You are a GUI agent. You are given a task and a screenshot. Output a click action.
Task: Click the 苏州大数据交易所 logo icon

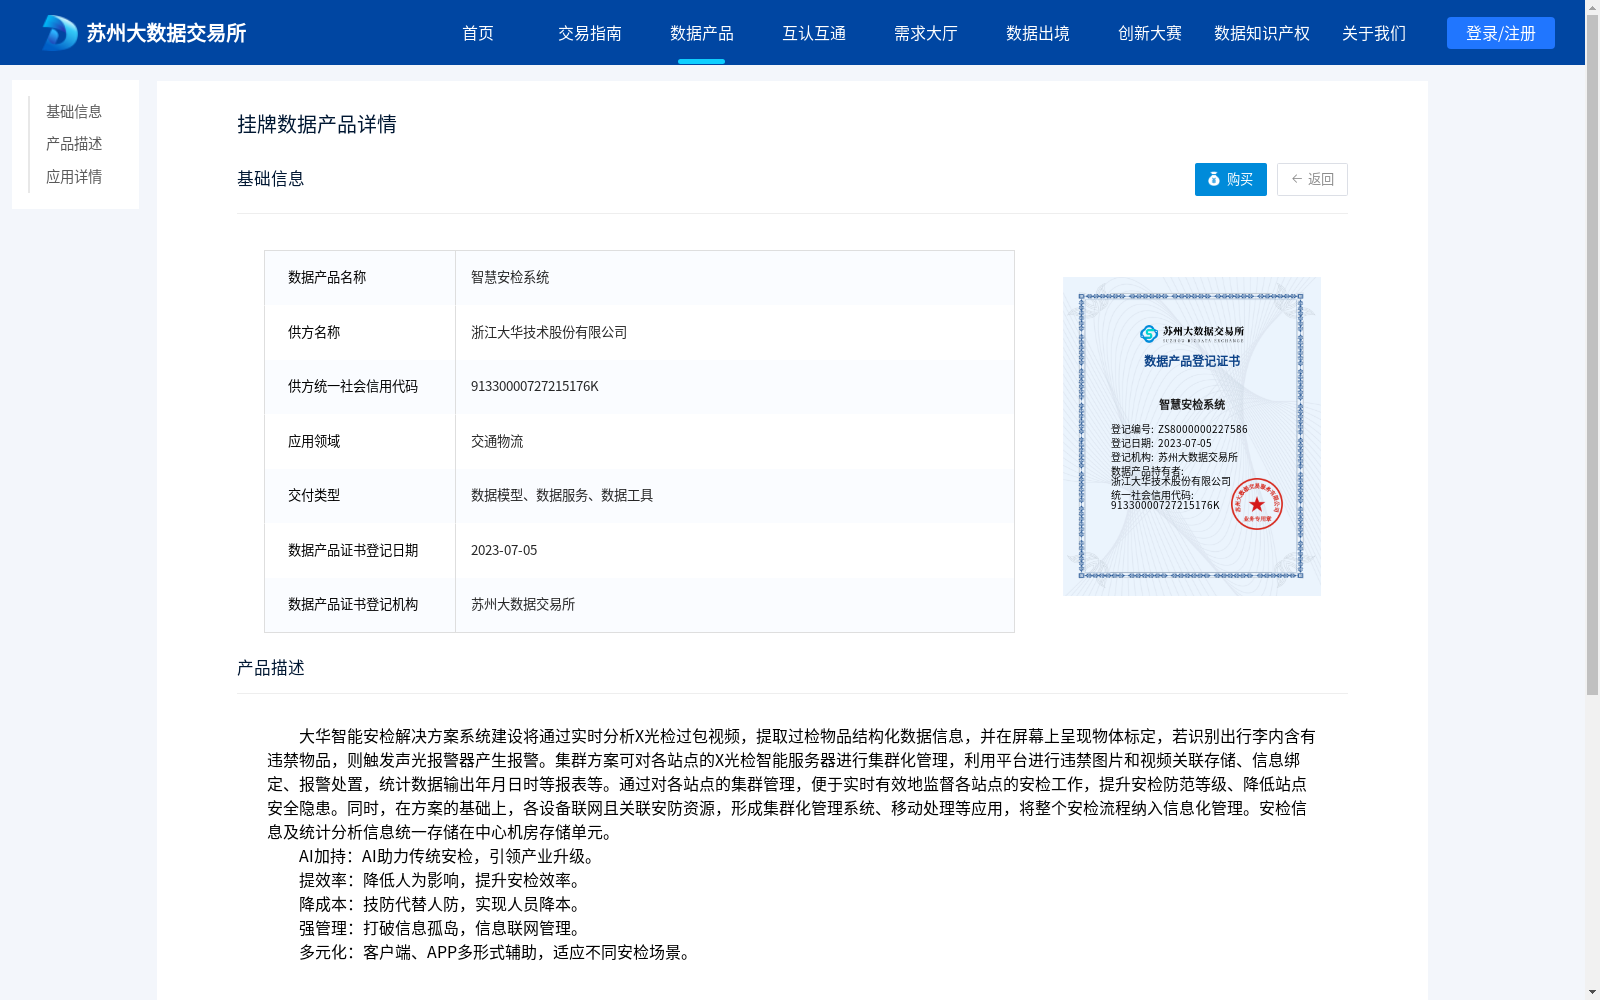[x=59, y=33]
